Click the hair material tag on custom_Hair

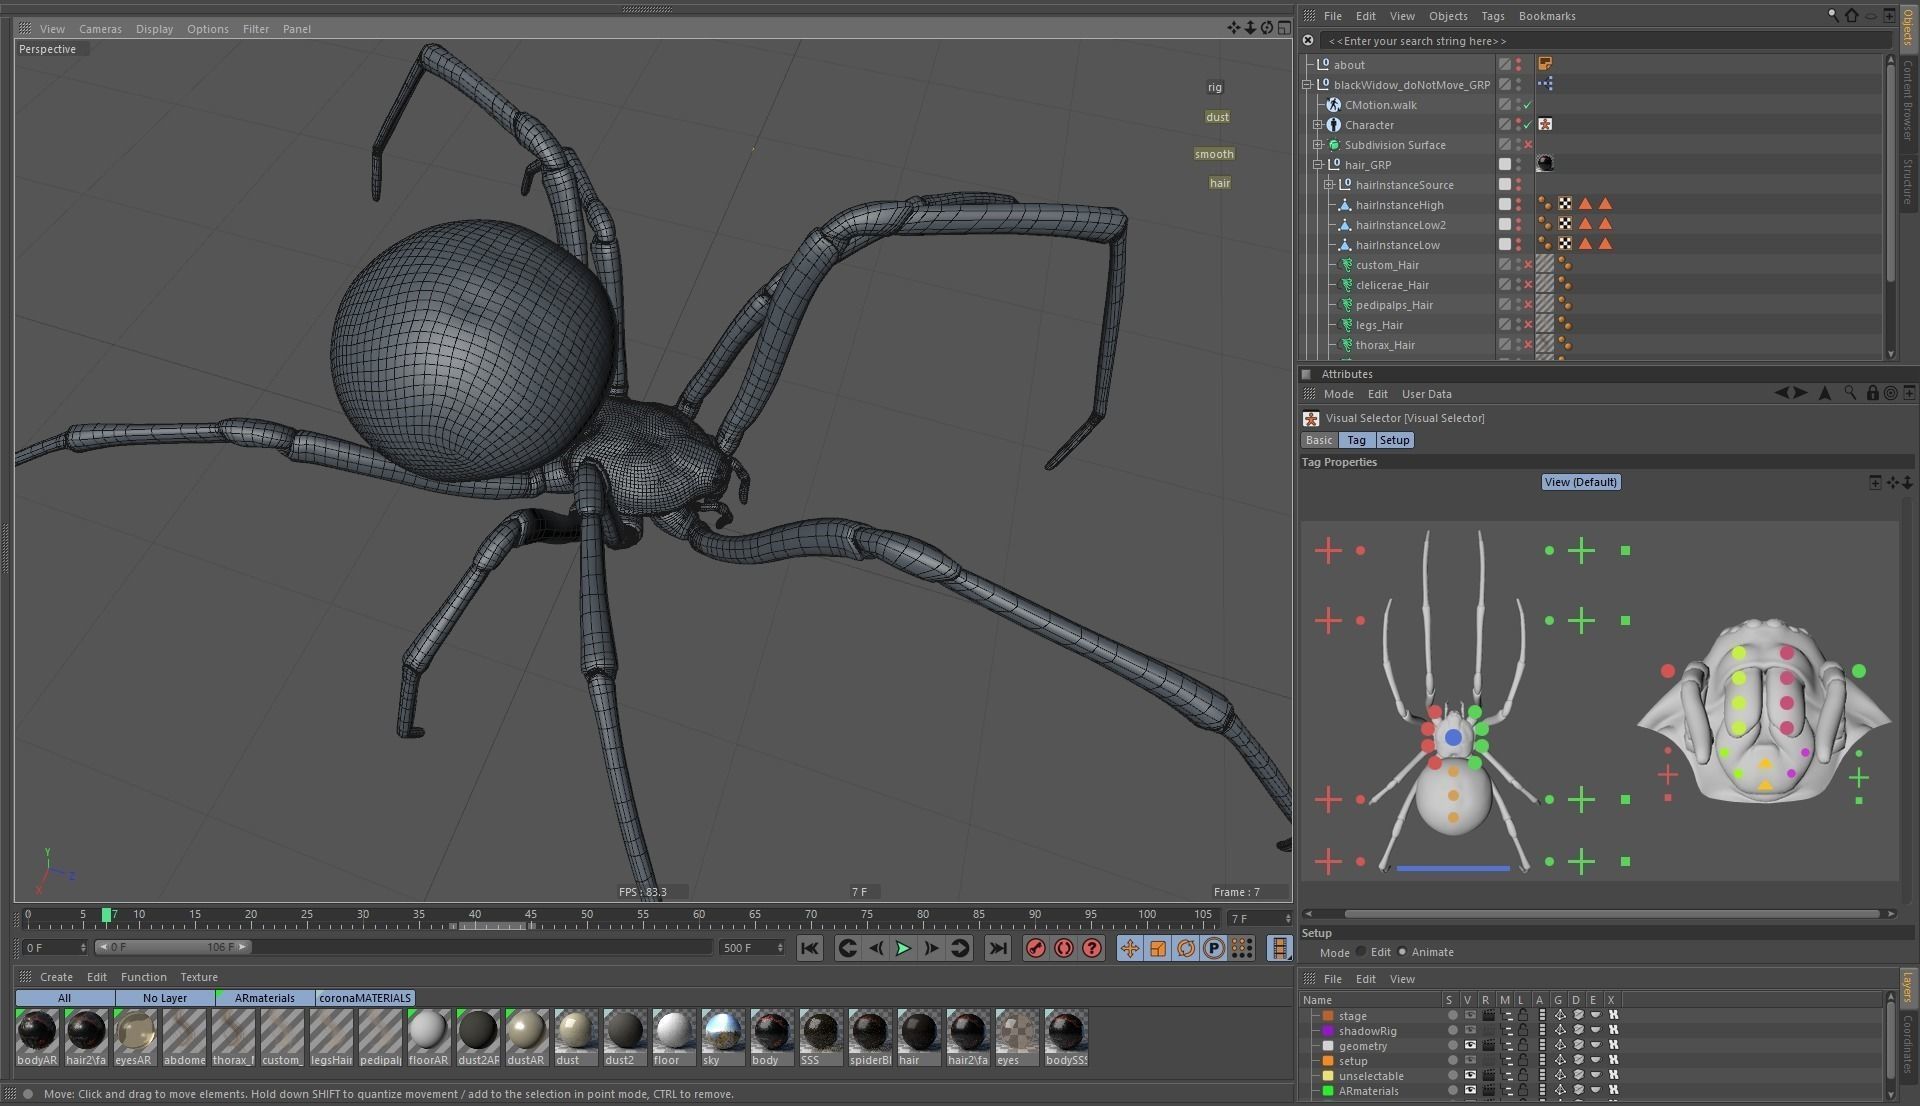[x=1545, y=264]
